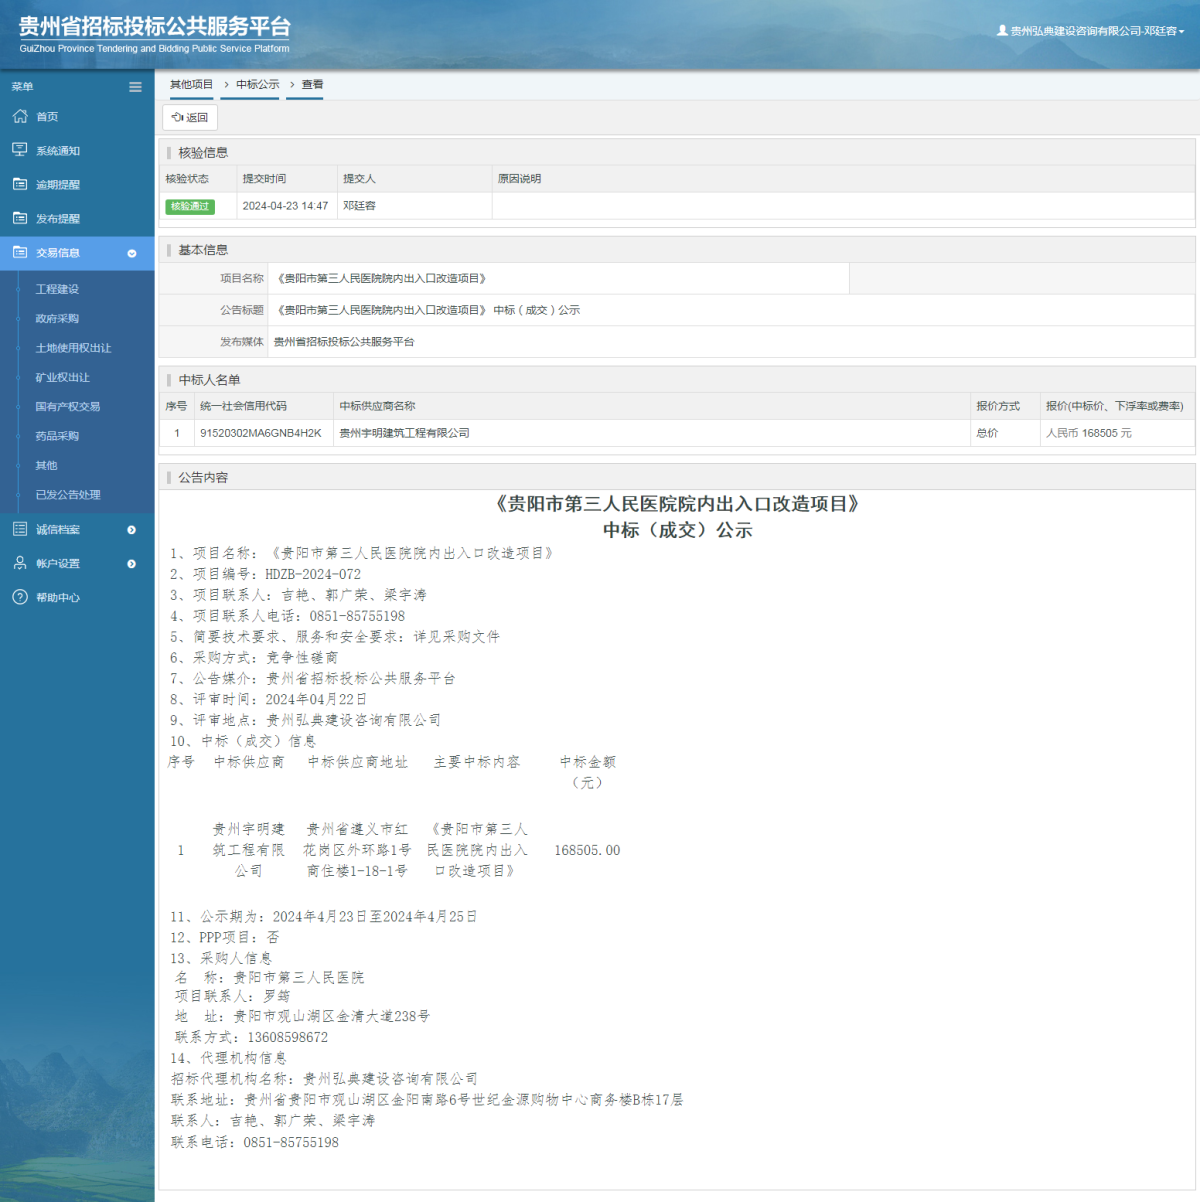Click the 帐户设置 person icon
The width and height of the screenshot is (1200, 1202).
[20, 563]
